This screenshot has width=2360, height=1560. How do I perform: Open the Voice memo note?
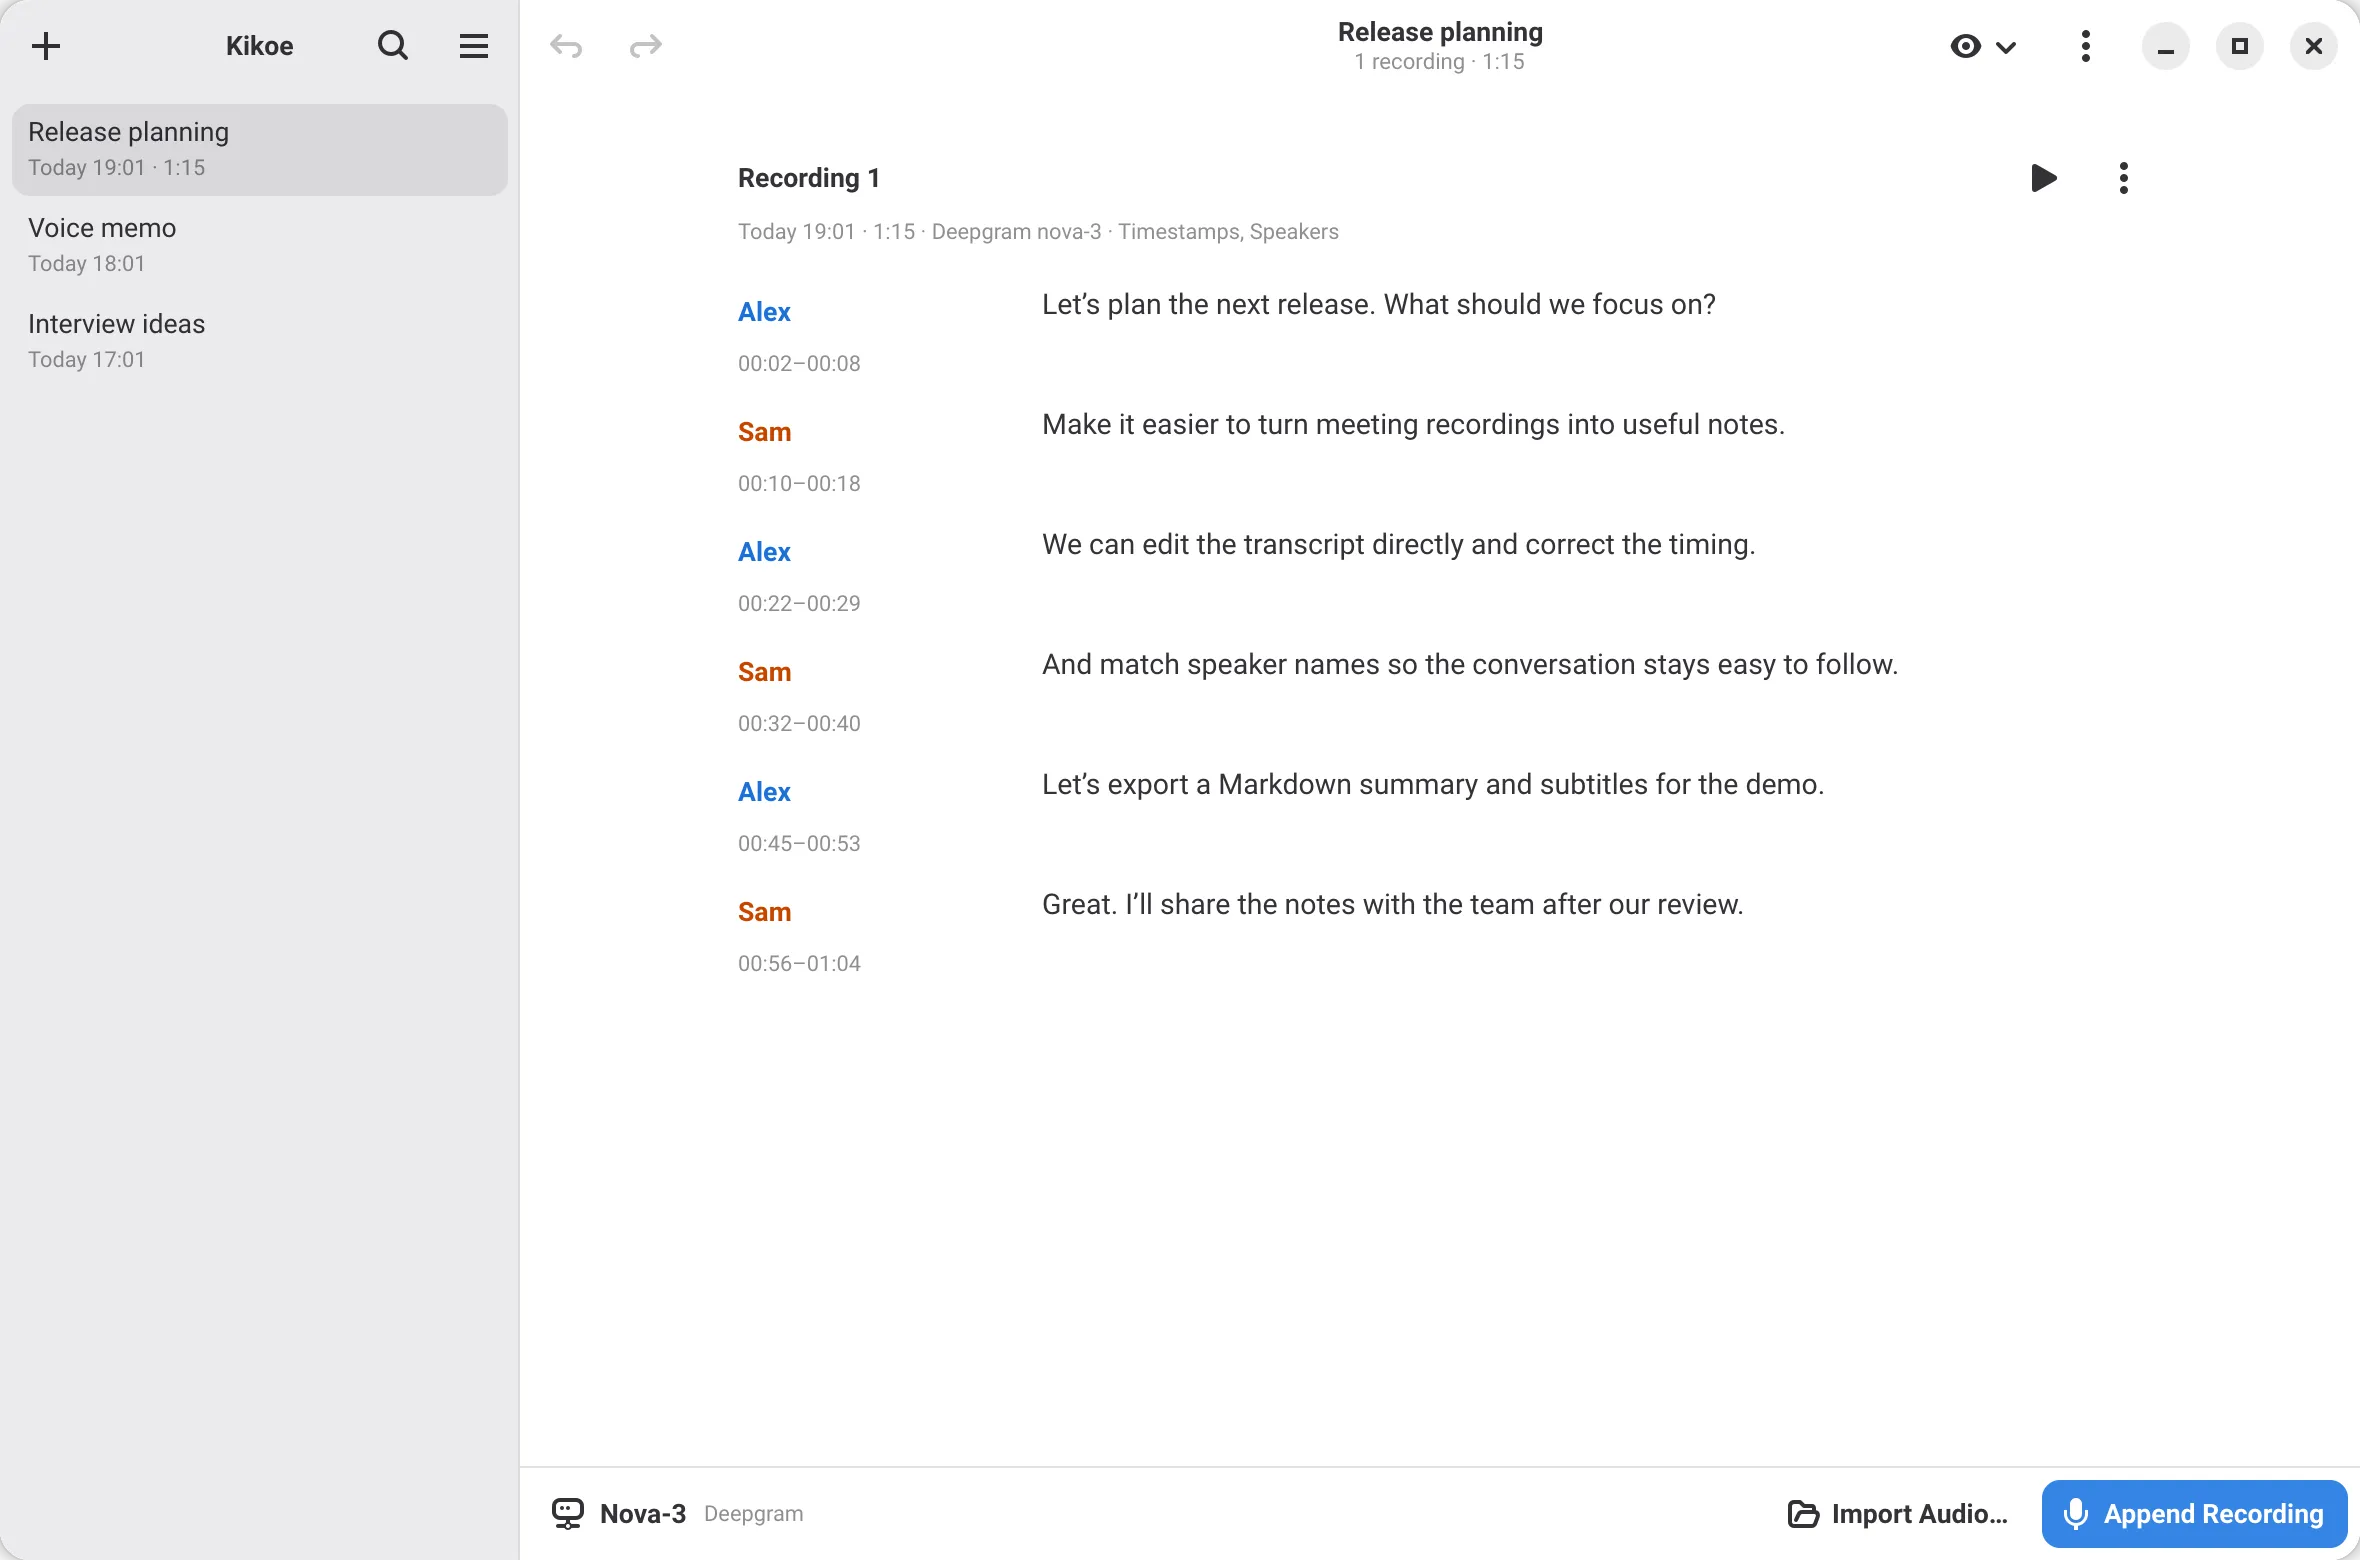[260, 245]
